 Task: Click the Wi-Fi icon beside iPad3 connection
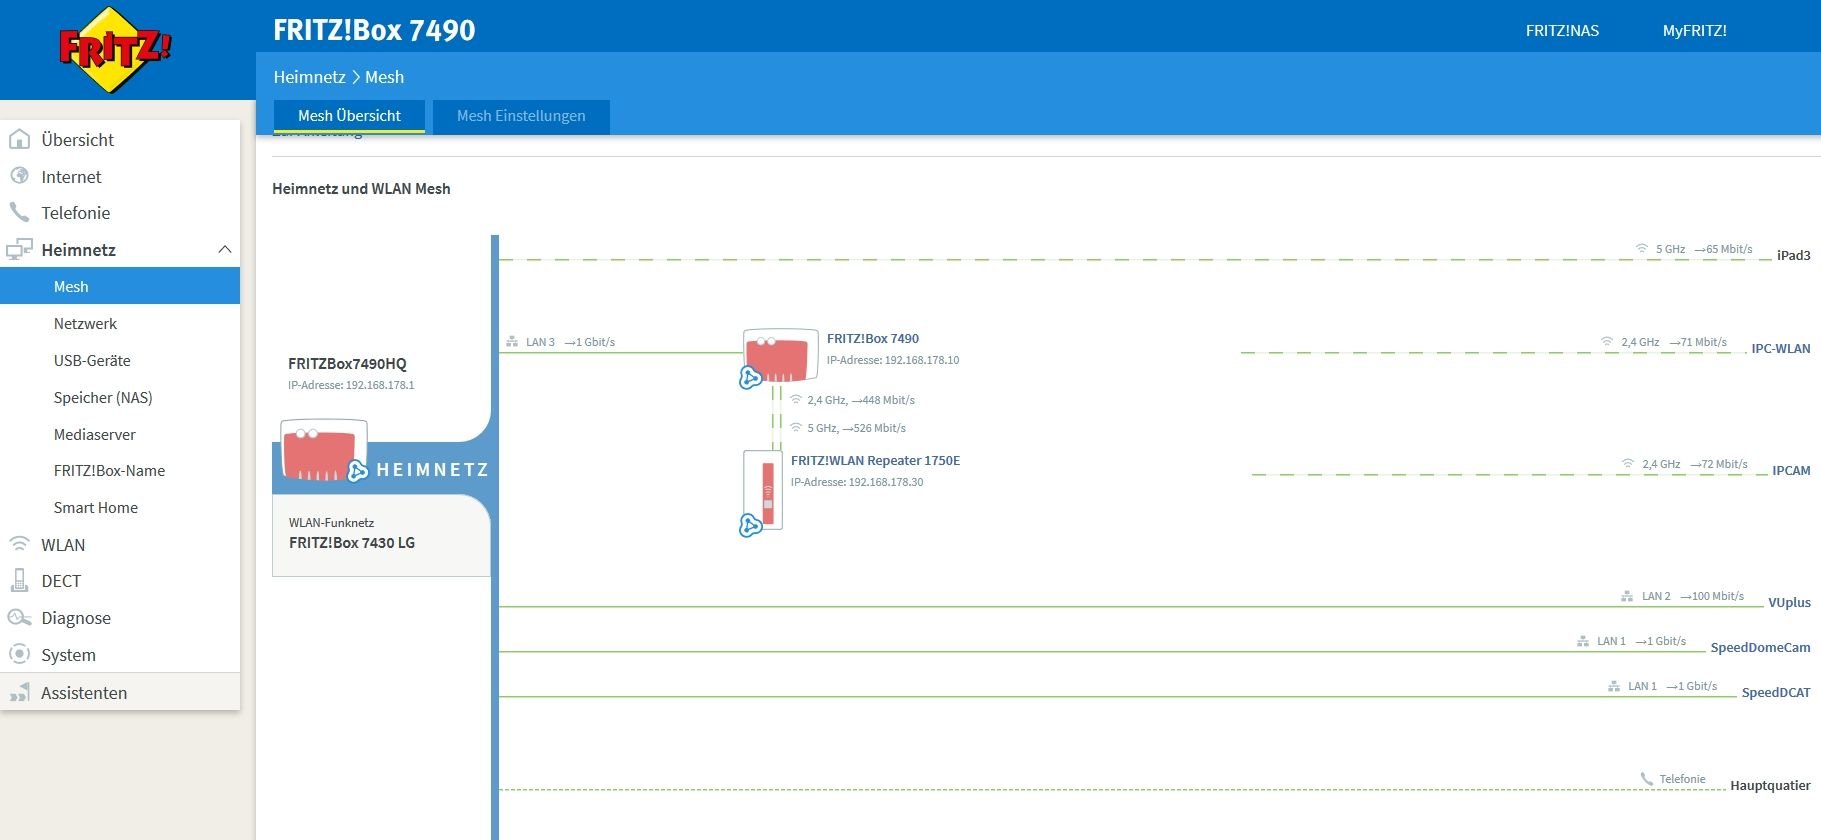pyautogui.click(x=1641, y=249)
